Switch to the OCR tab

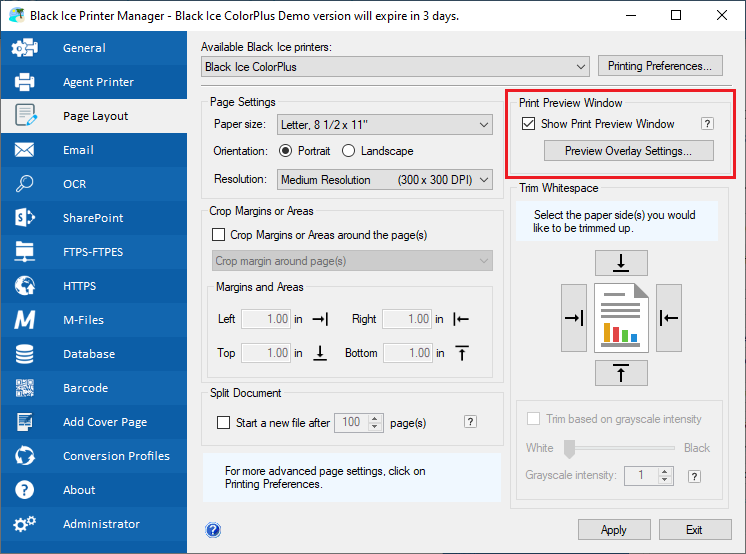point(94,184)
